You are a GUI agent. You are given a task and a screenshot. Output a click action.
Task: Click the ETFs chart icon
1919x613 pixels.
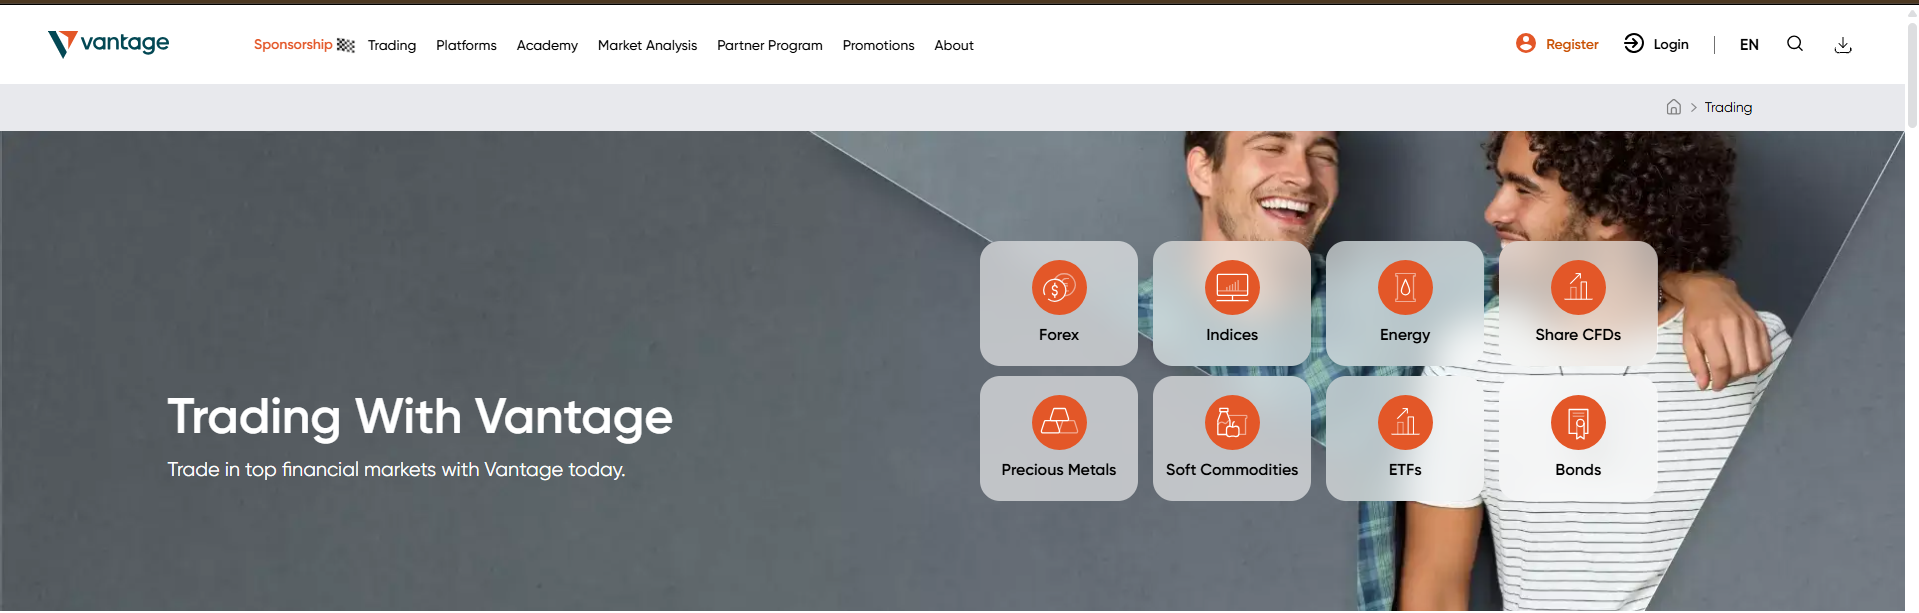coord(1405,423)
